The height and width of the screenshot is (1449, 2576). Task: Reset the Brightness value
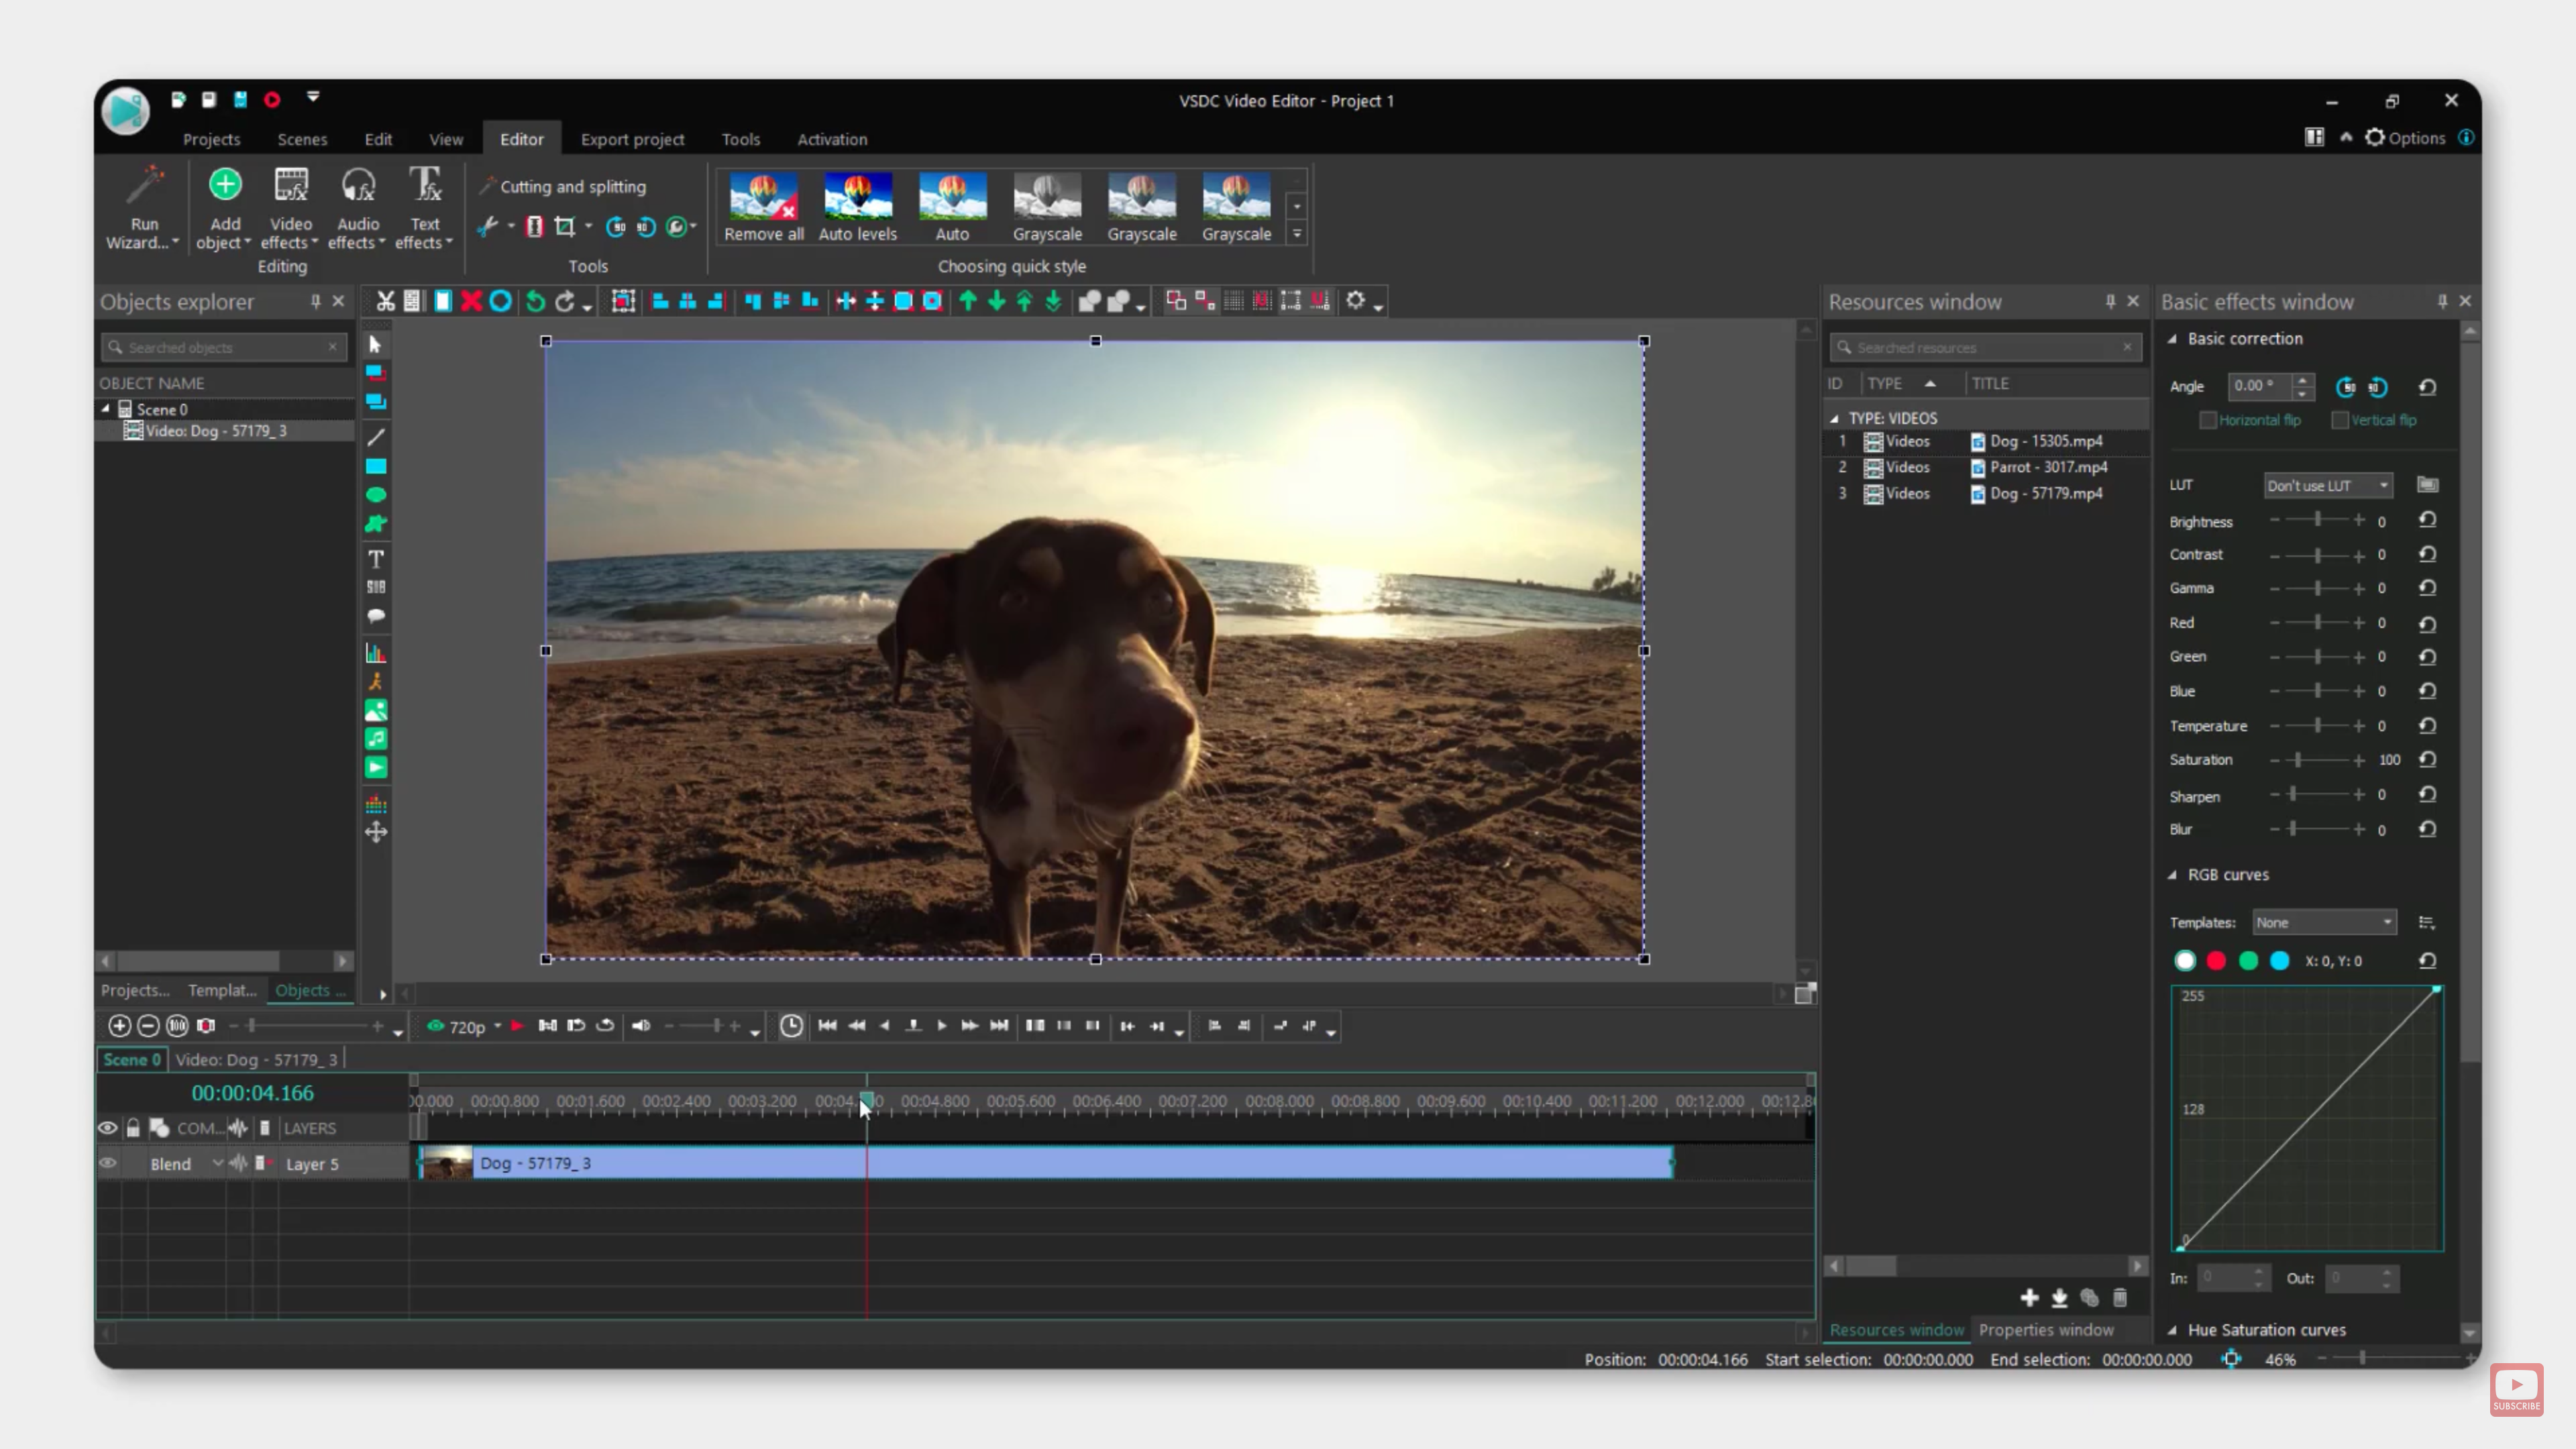[2427, 520]
